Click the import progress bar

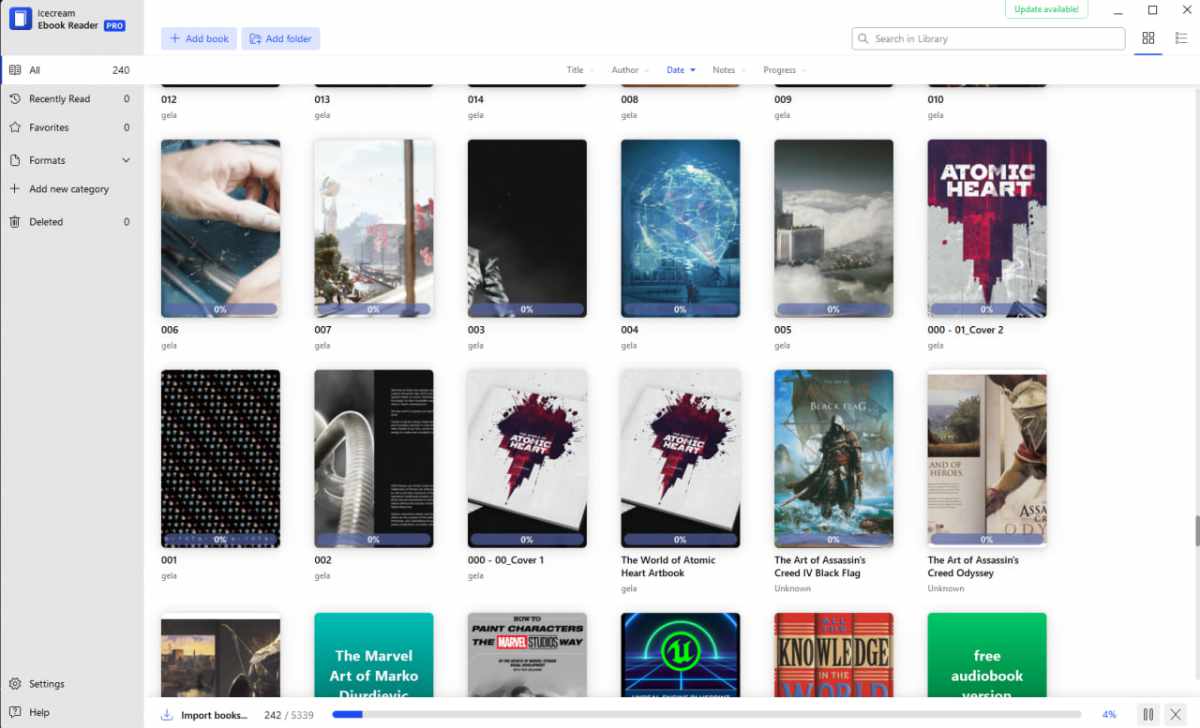coord(706,715)
